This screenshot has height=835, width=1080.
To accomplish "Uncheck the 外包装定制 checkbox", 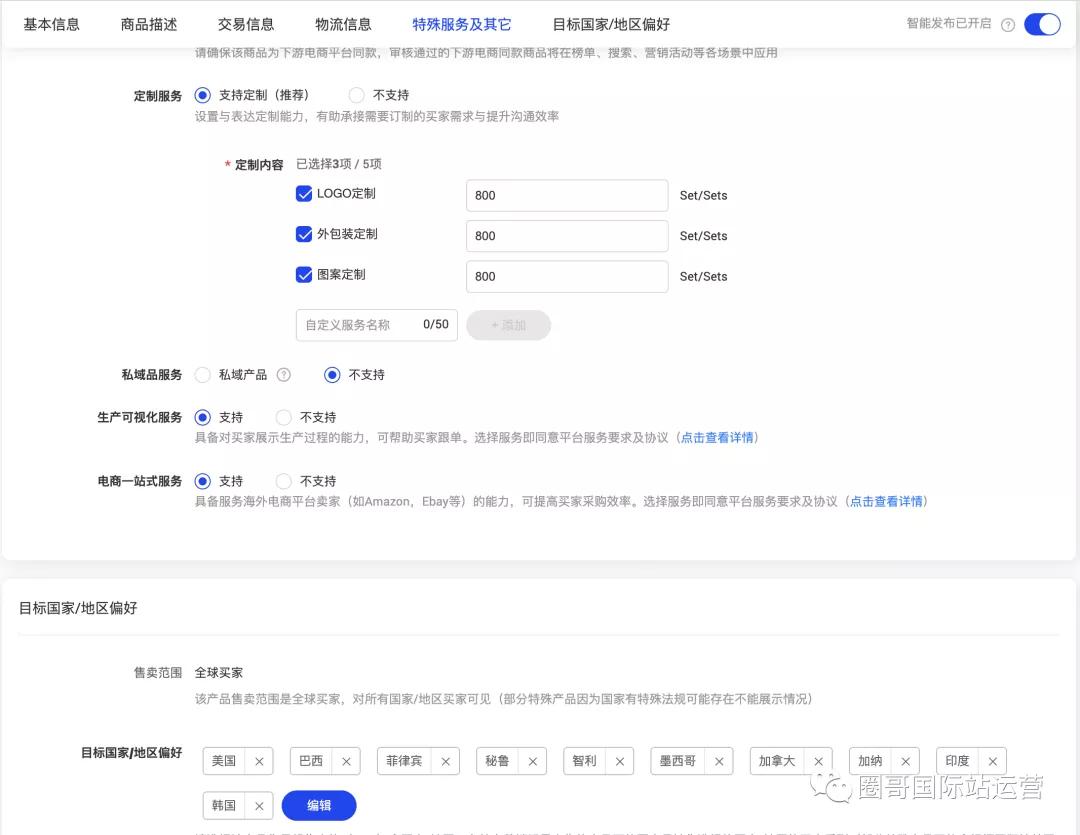I will [305, 235].
